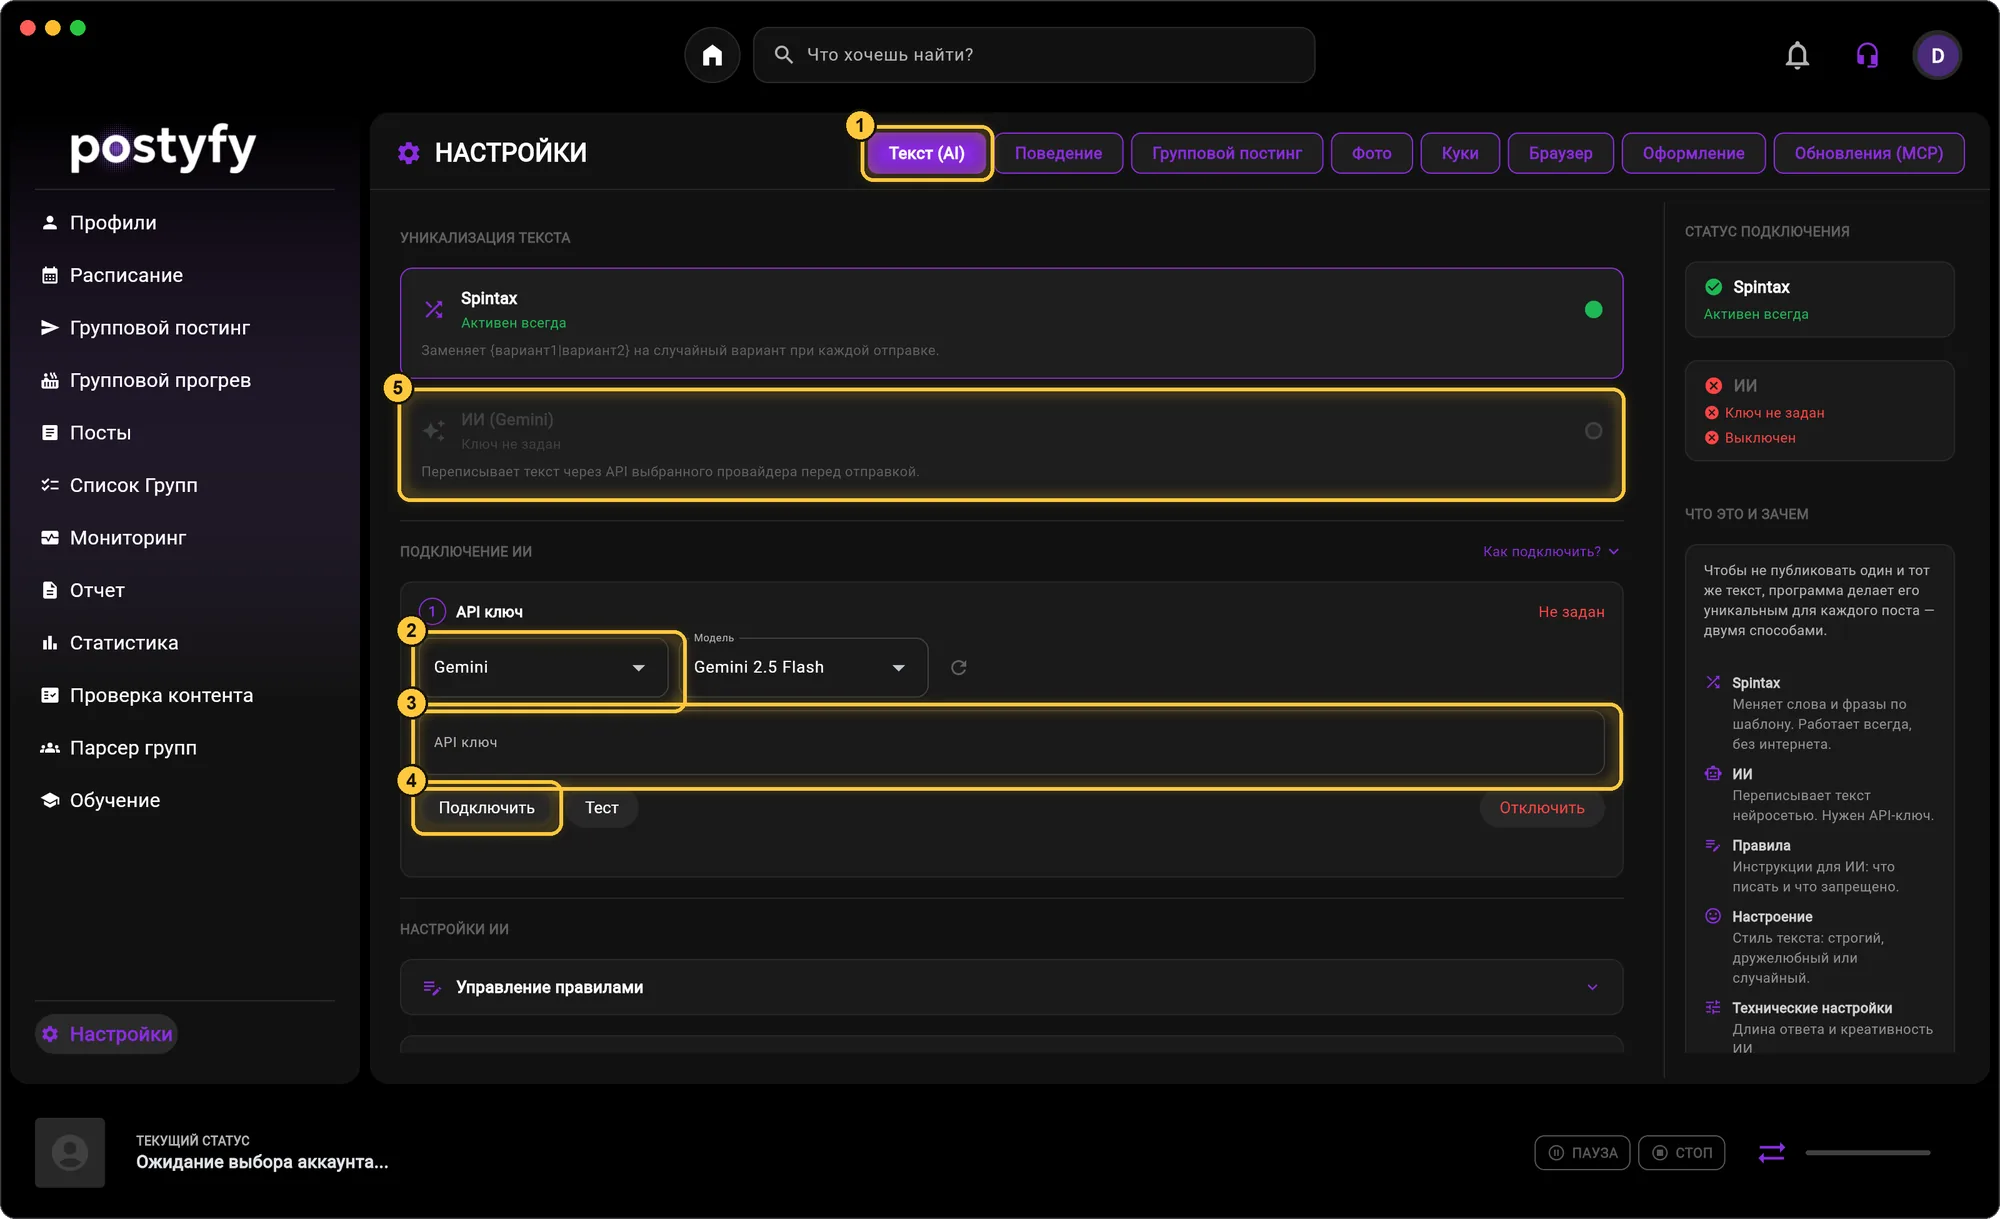Open Парсер групп sidebar item
Viewport: 2000px width, 1219px height.
[118, 748]
